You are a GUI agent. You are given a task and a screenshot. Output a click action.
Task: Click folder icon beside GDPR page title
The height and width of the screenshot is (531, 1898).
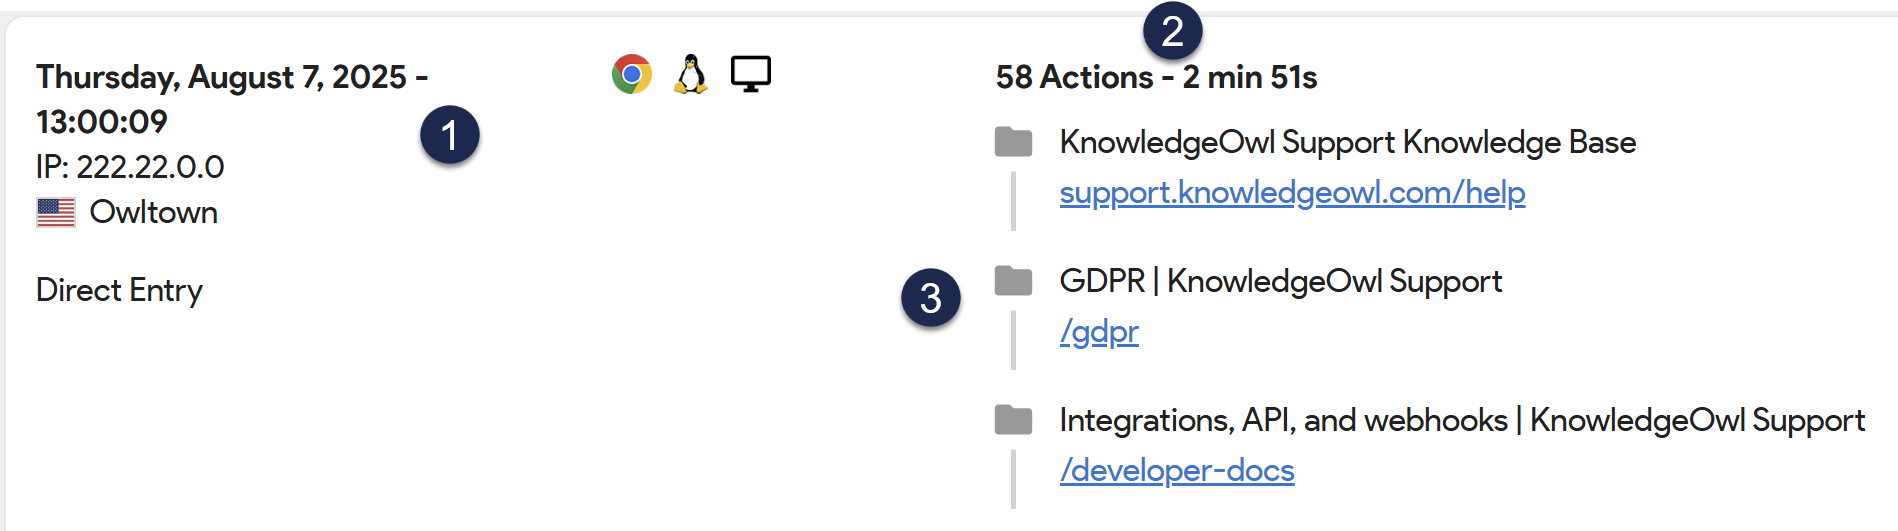point(1013,281)
